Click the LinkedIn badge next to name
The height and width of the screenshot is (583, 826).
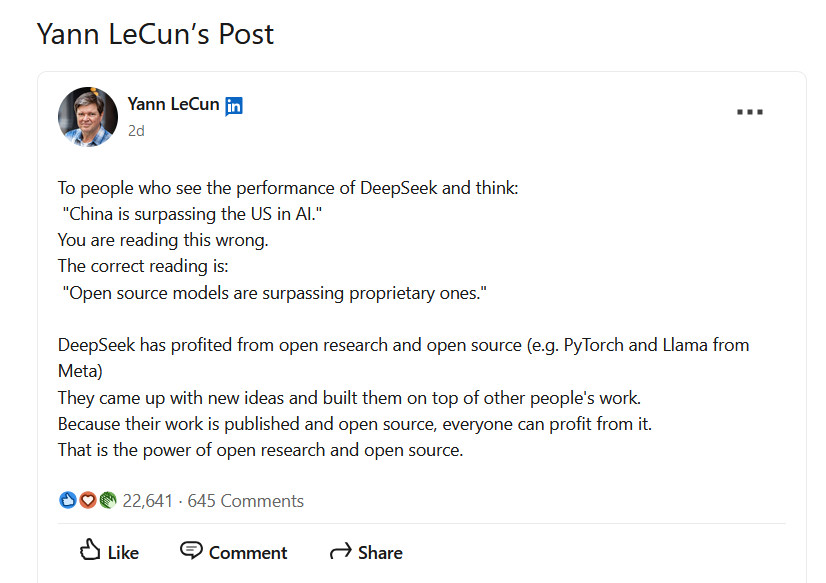[234, 106]
